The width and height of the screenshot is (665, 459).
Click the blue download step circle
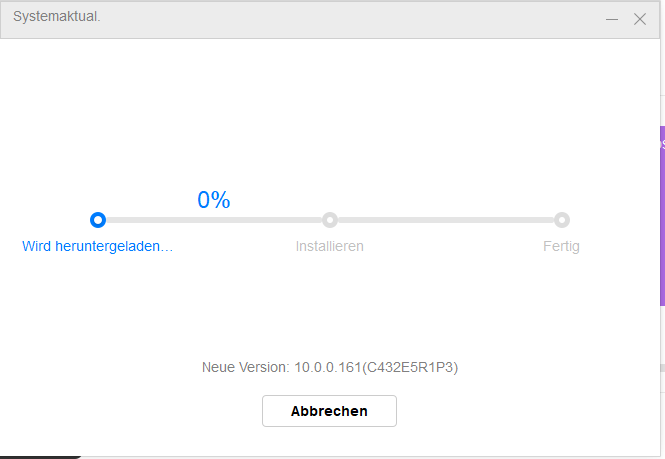[98, 220]
